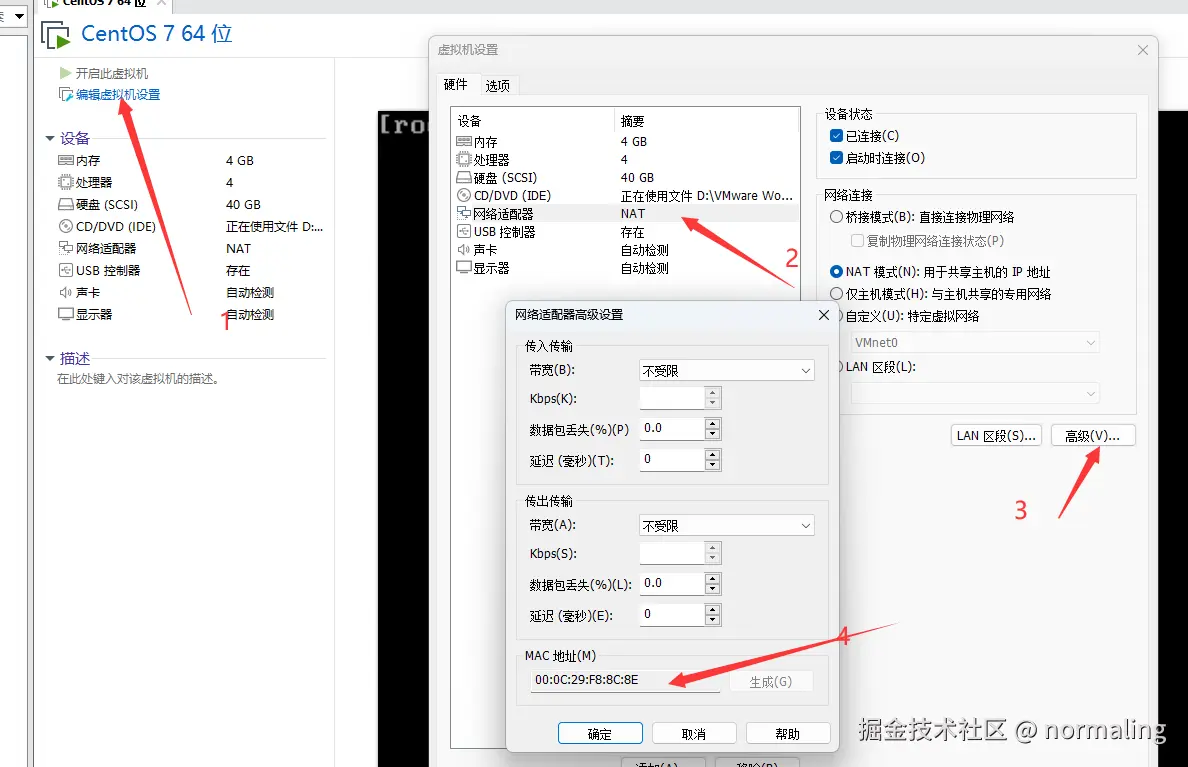Click 帮助 button in advanced settings
This screenshot has width=1188, height=767.
(x=788, y=734)
